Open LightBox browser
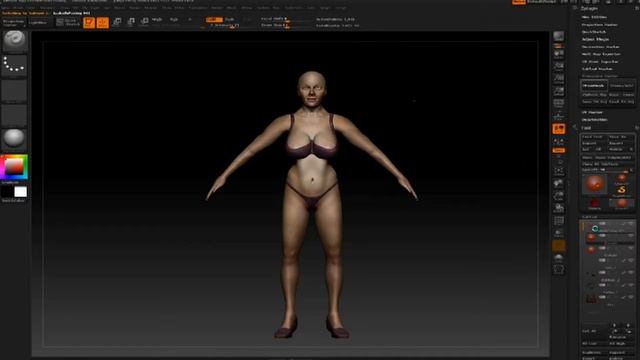640x360 pixels. (39, 22)
